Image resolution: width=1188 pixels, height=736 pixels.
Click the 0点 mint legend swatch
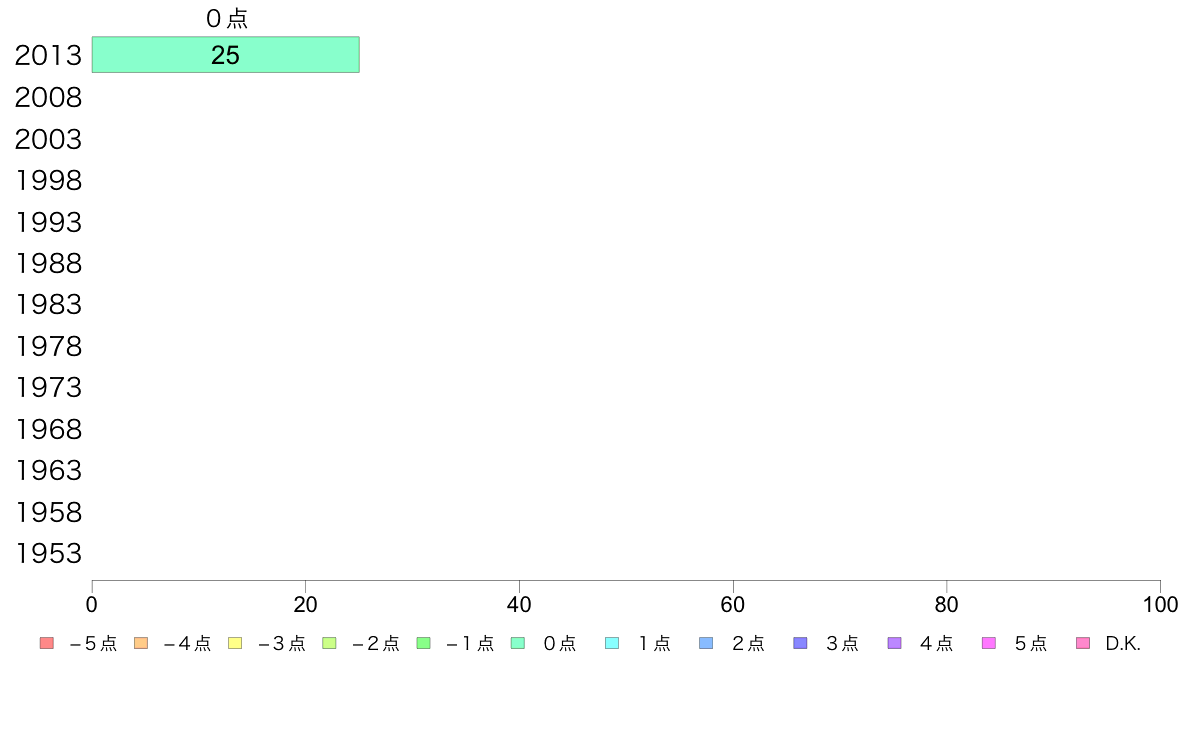517,644
